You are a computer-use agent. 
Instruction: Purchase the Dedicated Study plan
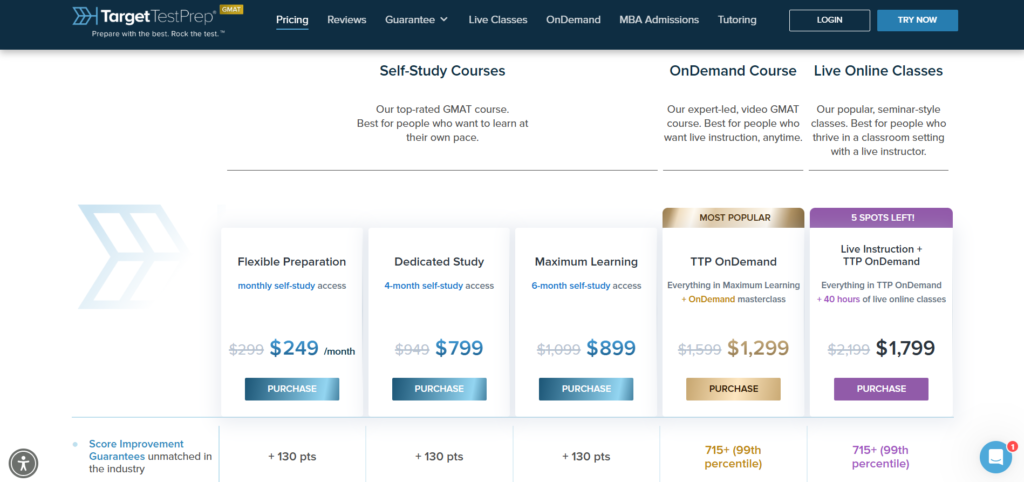439,389
